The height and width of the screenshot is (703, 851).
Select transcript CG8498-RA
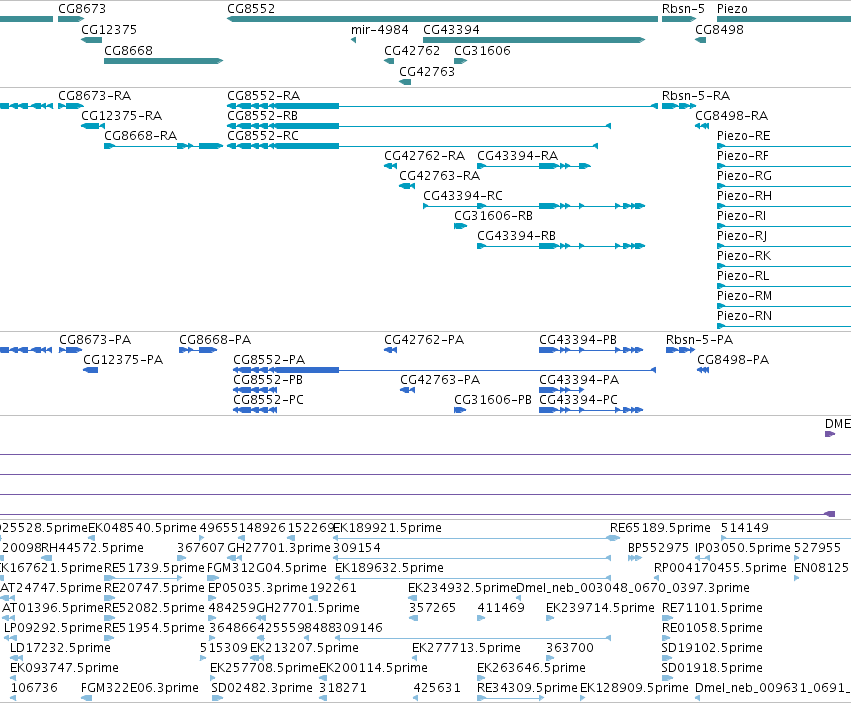point(732,116)
